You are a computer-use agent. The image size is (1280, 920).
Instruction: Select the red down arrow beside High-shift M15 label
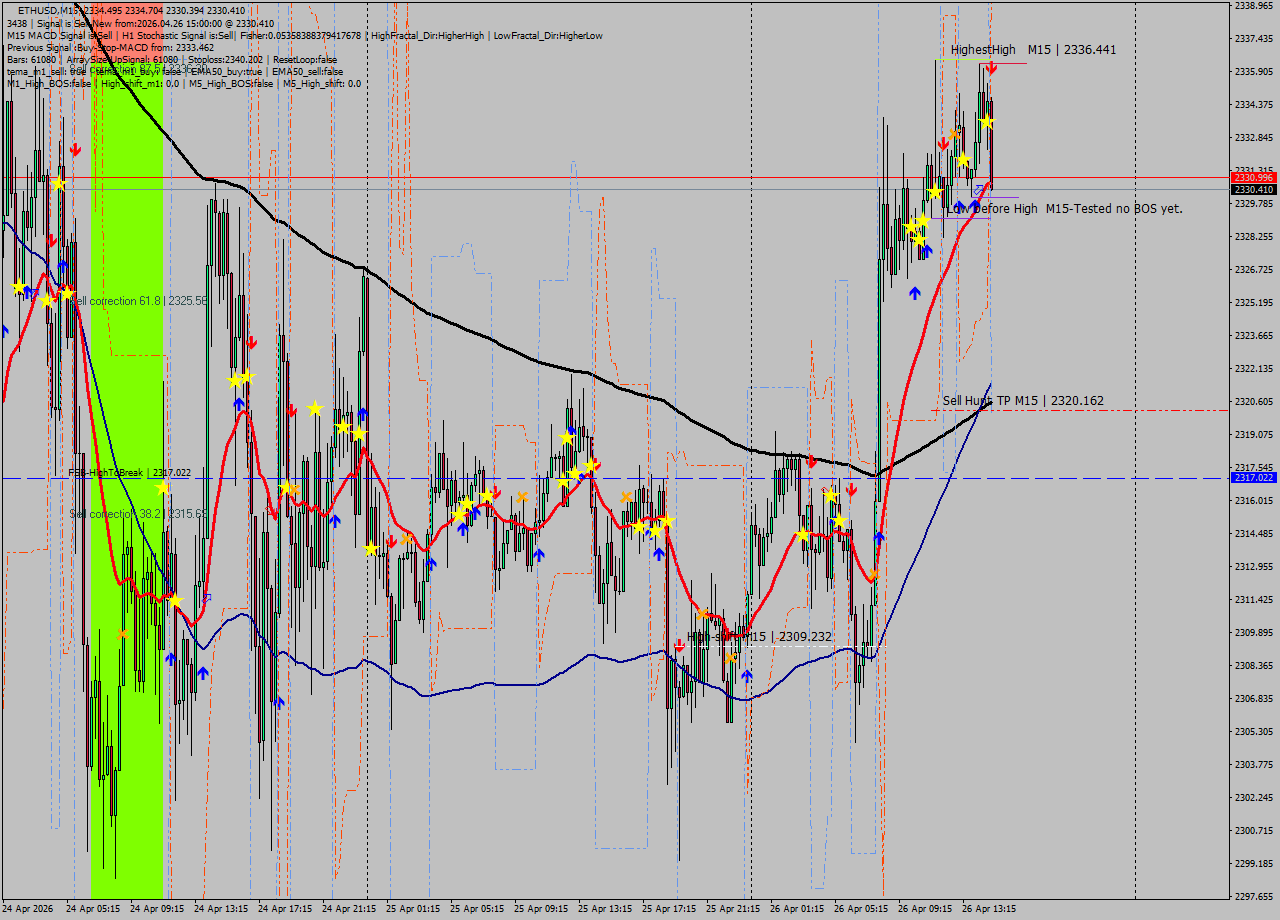[680, 646]
